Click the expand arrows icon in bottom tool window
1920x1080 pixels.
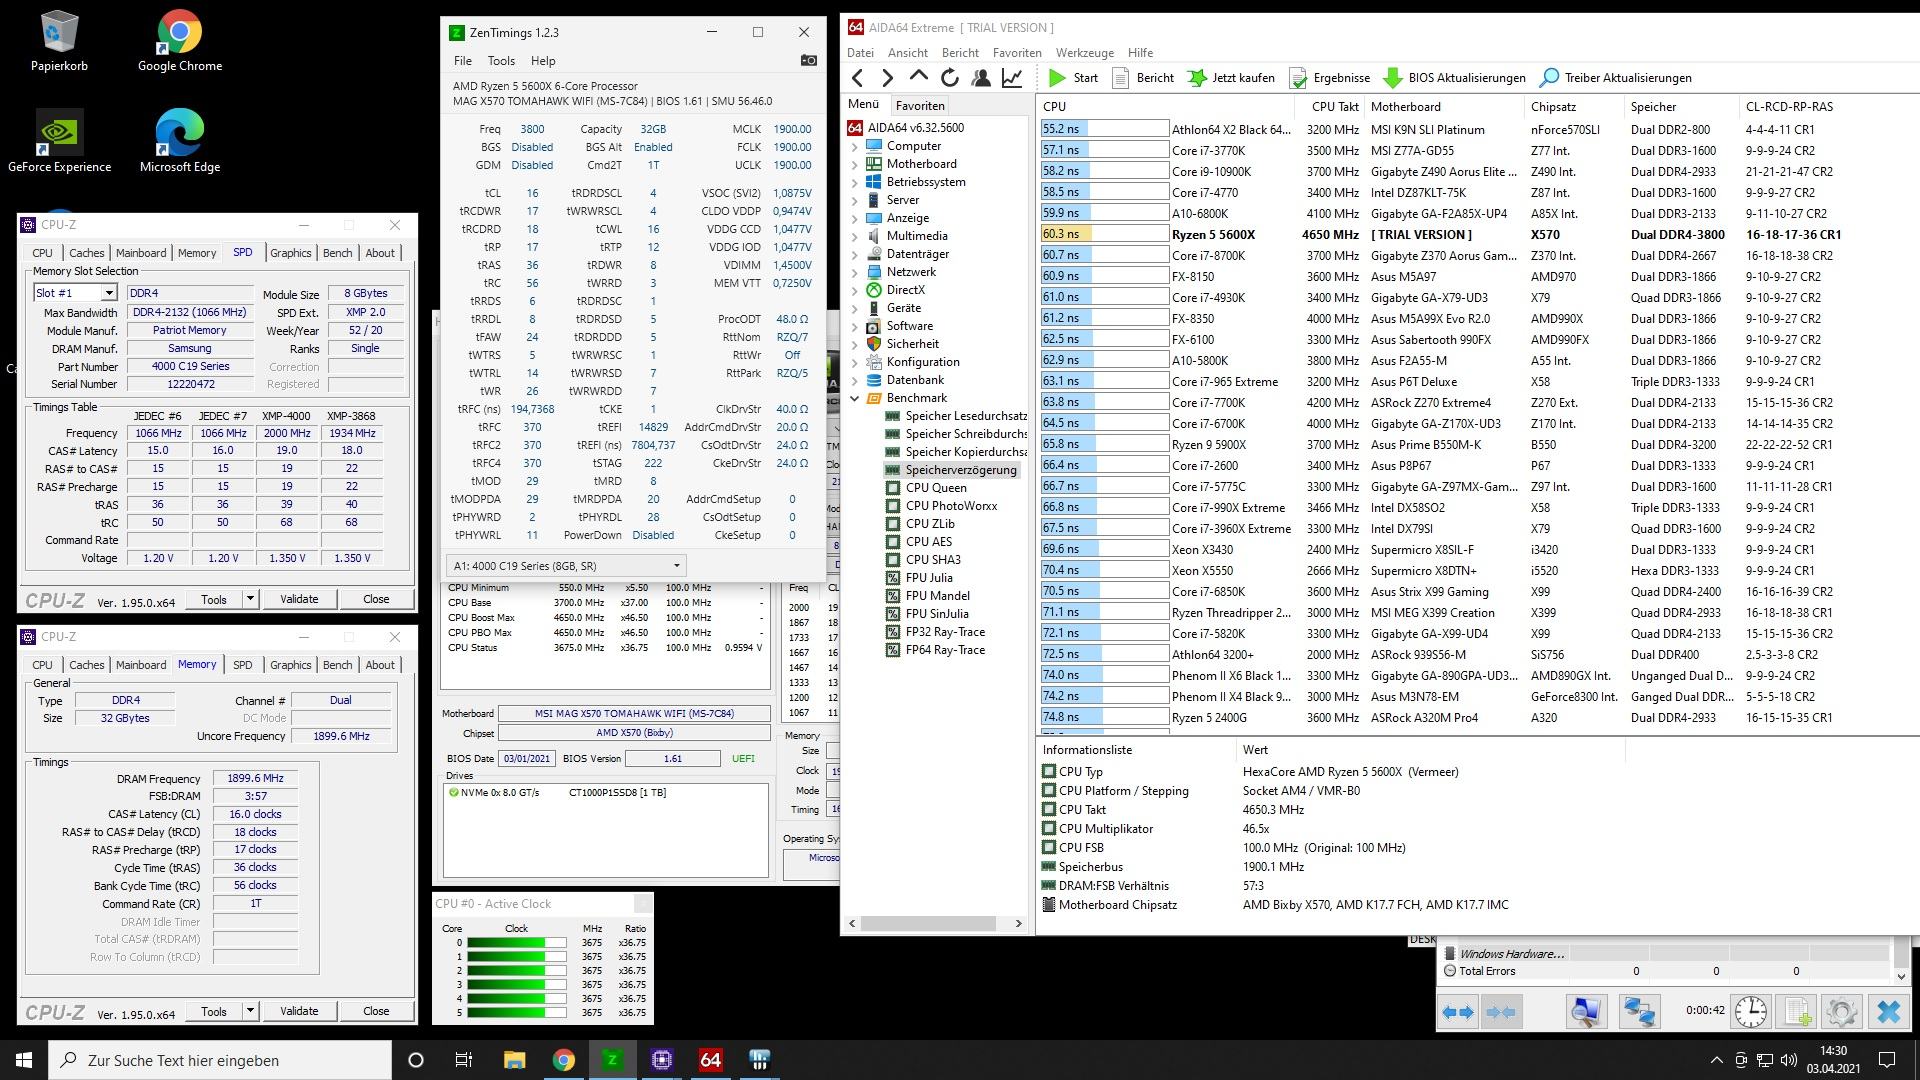[x=1458, y=1012]
